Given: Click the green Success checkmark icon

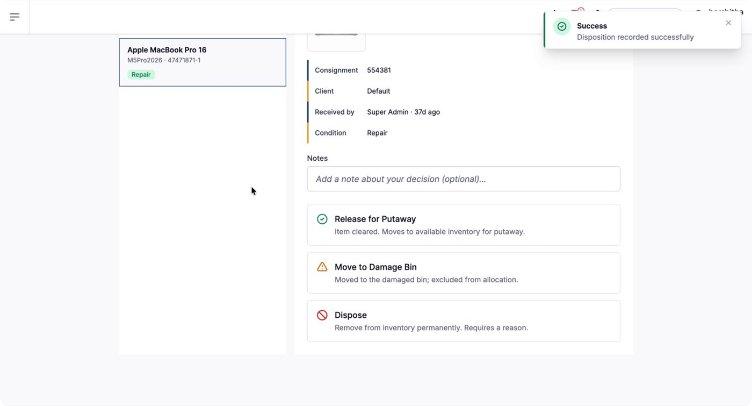Looking at the screenshot, I should (x=562, y=26).
